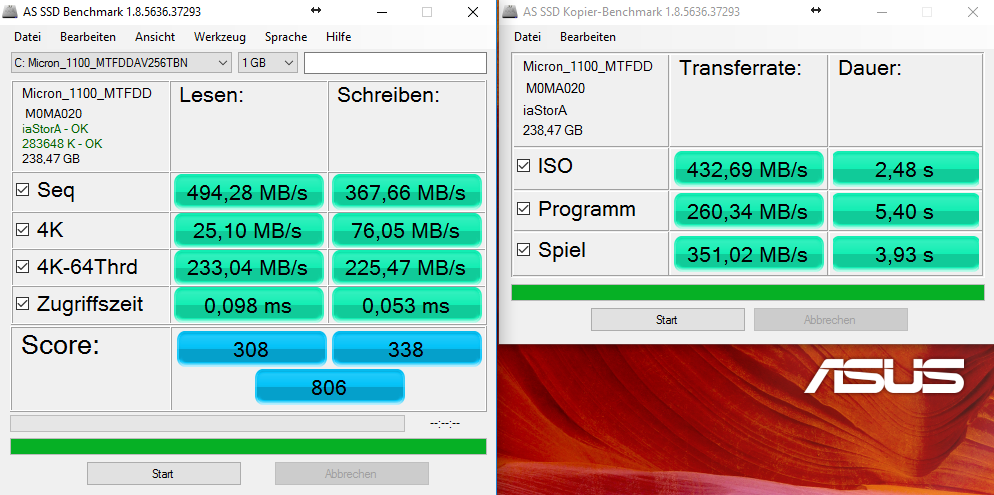
Task: Click the Score: label
Action: 61,346
